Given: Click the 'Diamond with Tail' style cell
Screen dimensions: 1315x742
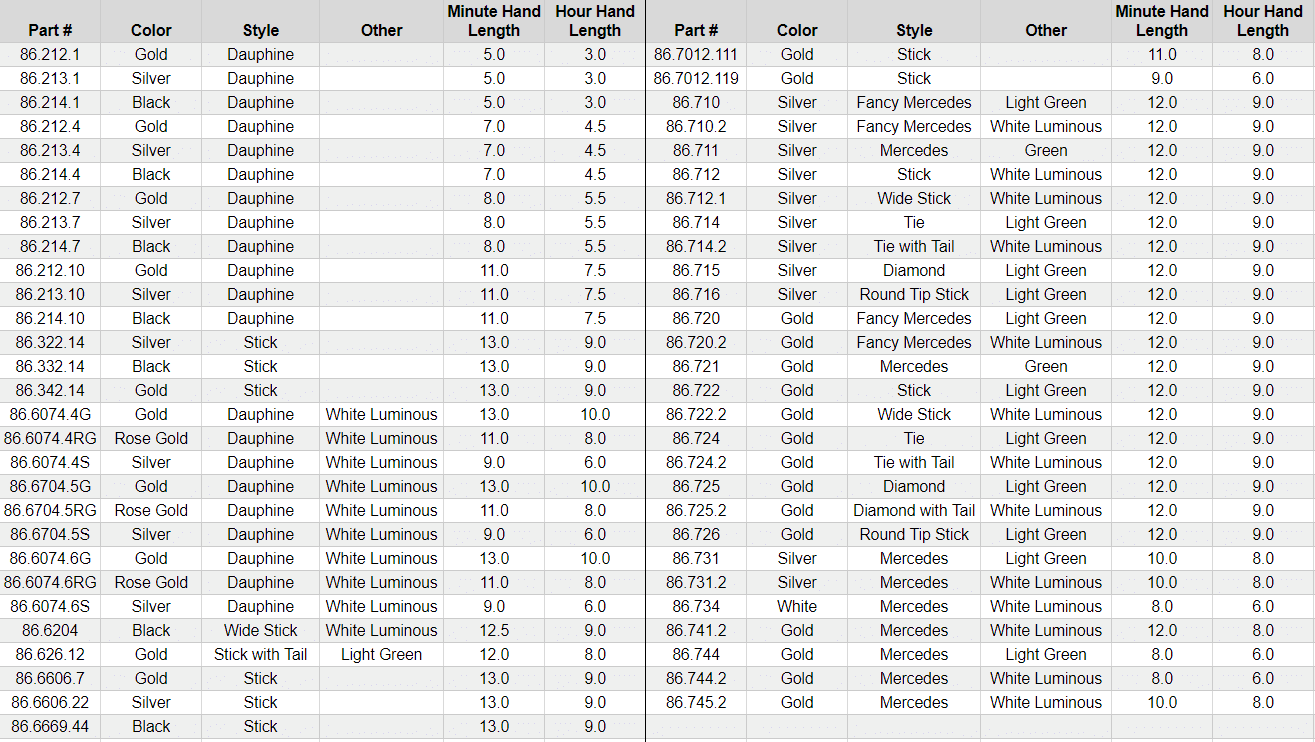Looking at the screenshot, I should [x=913, y=510].
